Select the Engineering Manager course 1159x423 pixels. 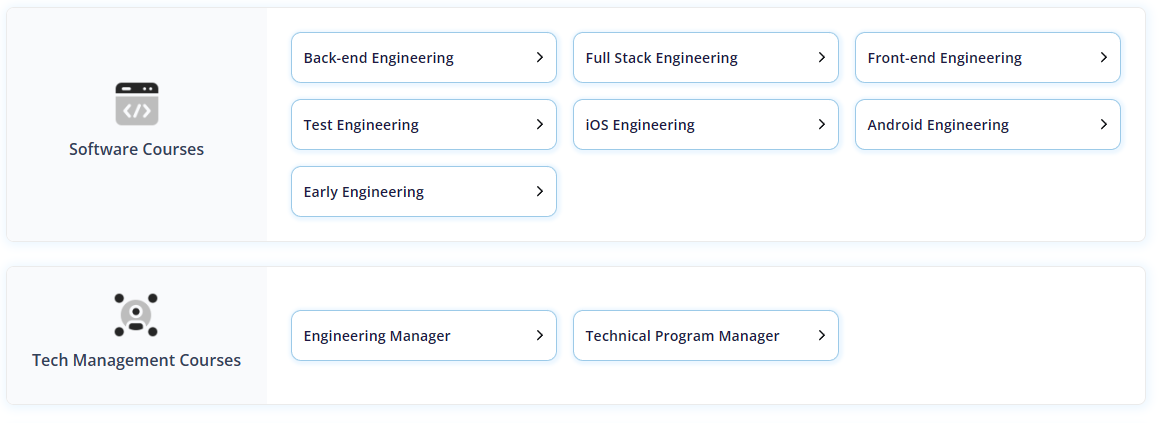tap(424, 336)
